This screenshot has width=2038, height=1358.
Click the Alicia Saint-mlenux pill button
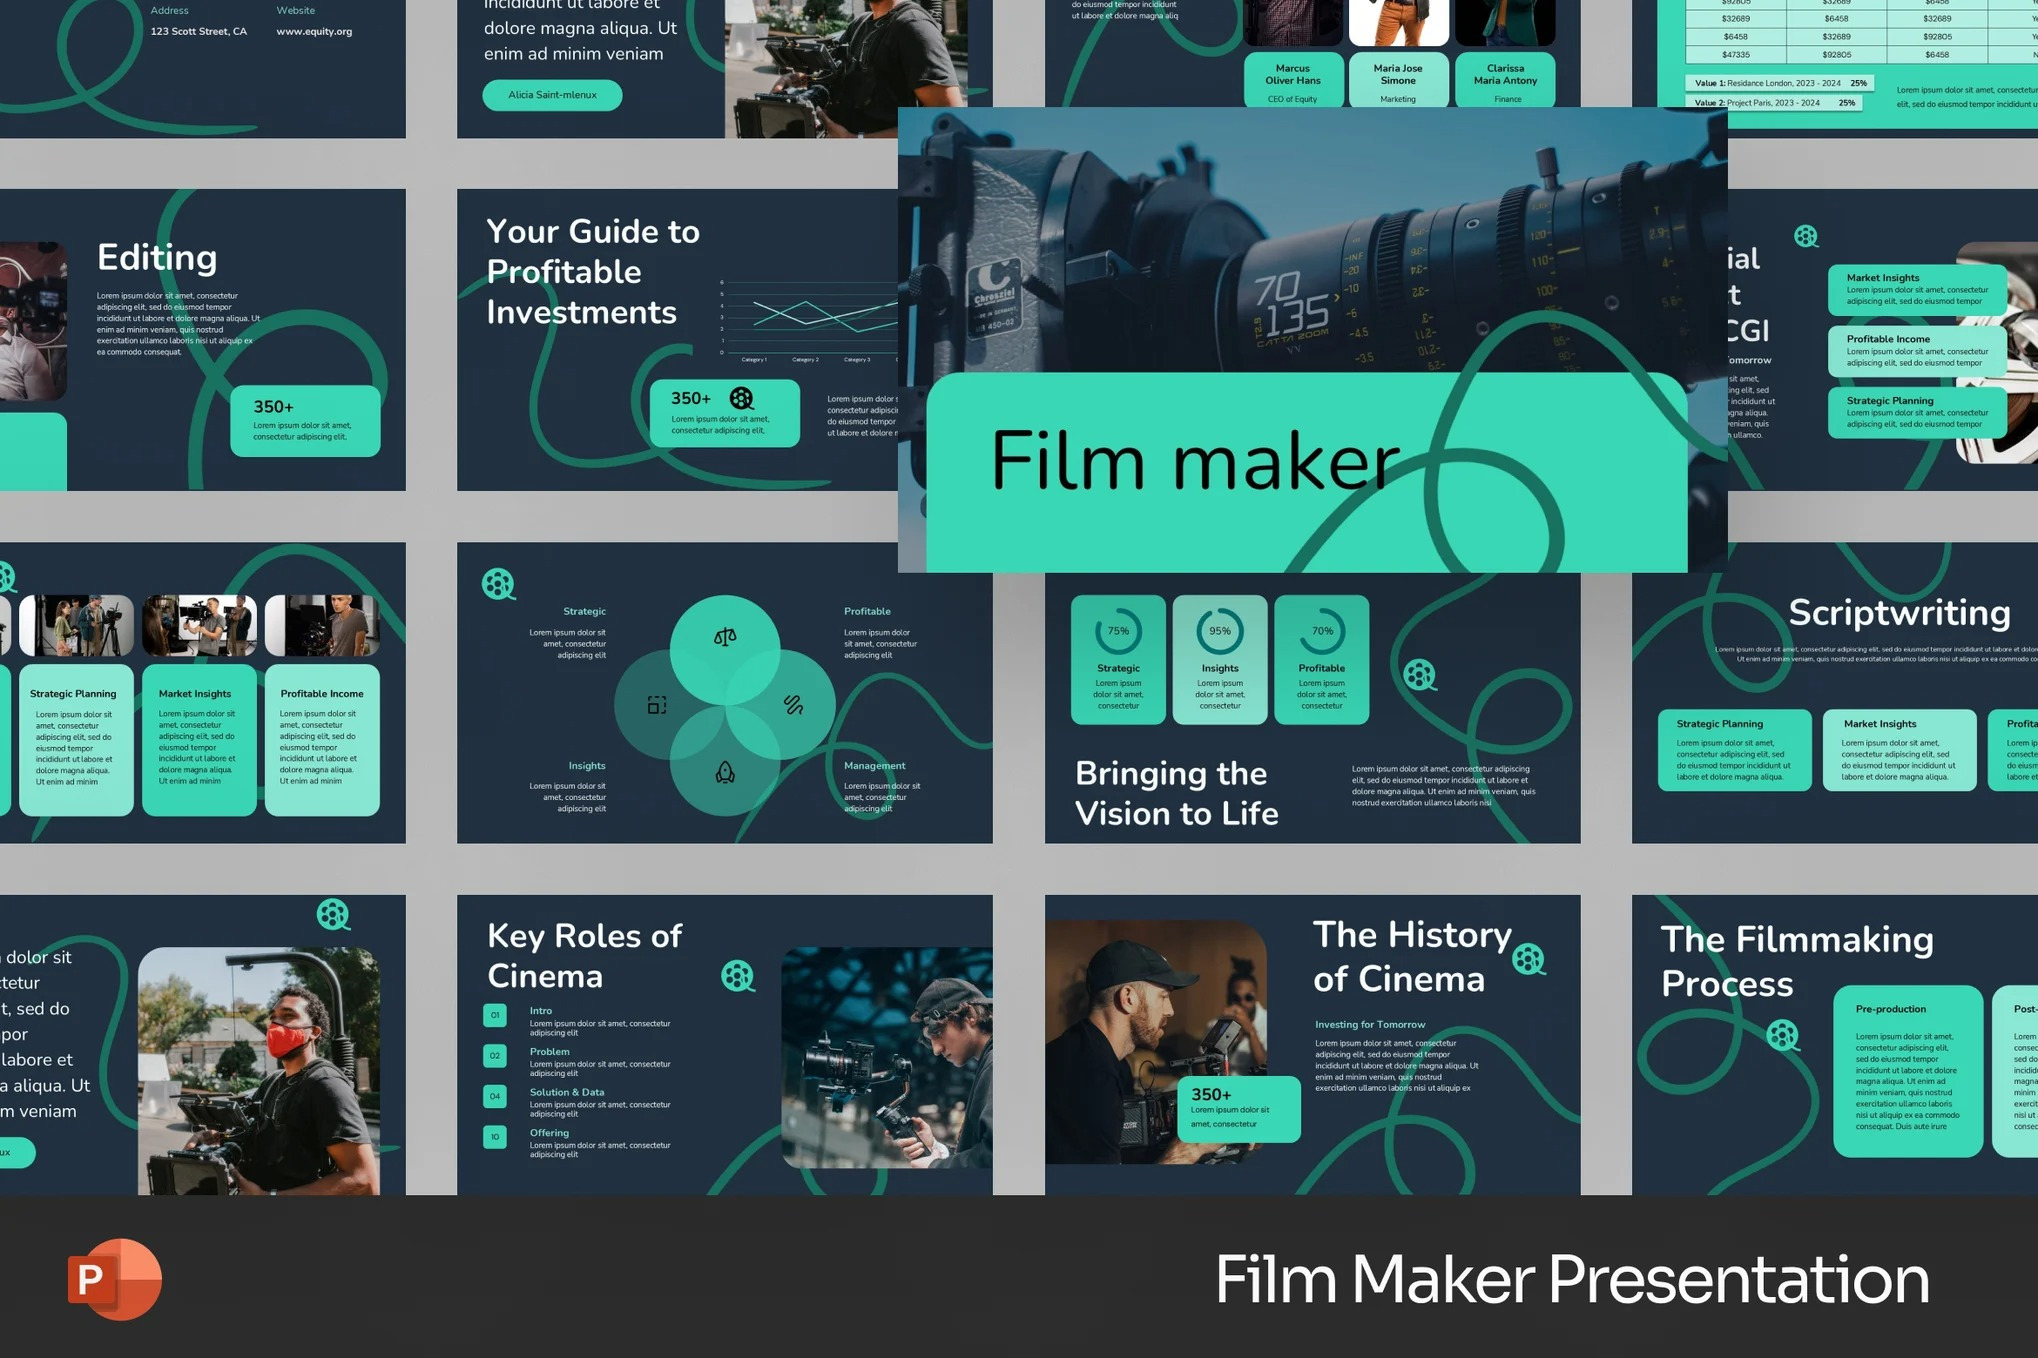pos(552,95)
